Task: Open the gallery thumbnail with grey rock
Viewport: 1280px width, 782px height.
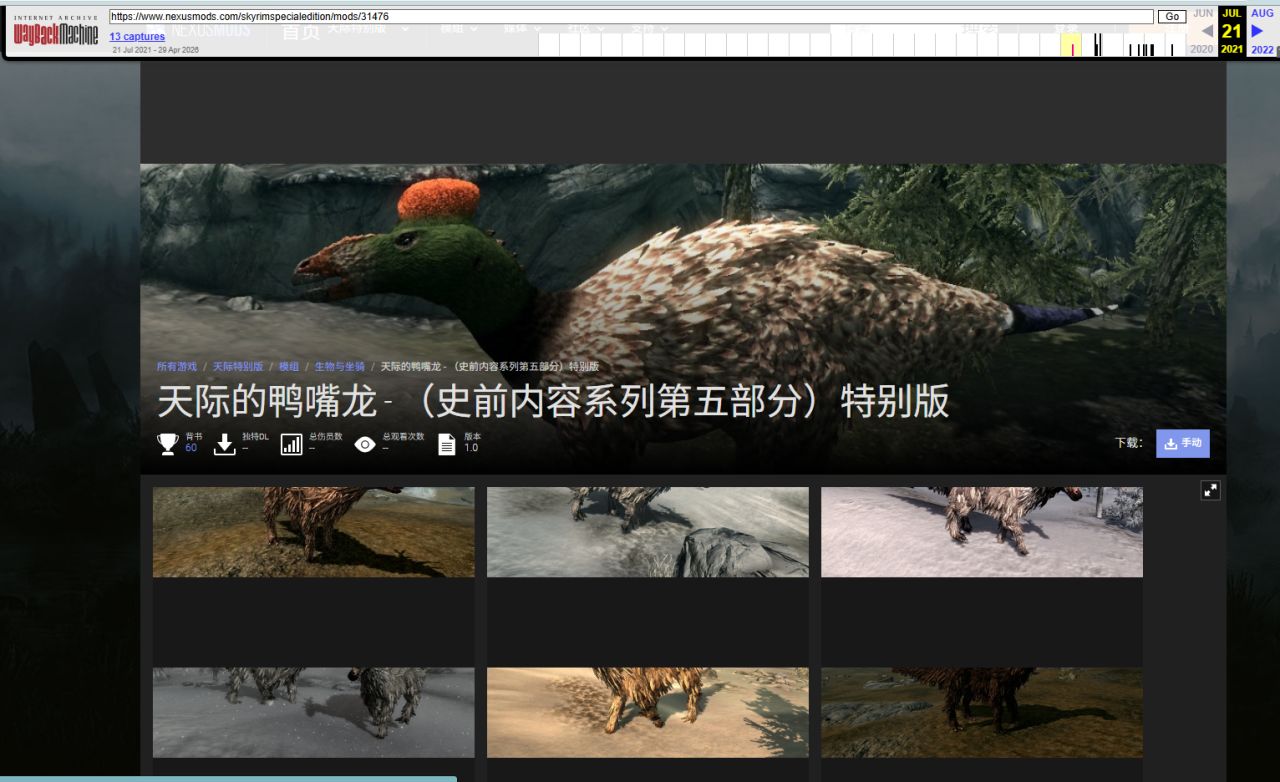Action: pos(648,532)
